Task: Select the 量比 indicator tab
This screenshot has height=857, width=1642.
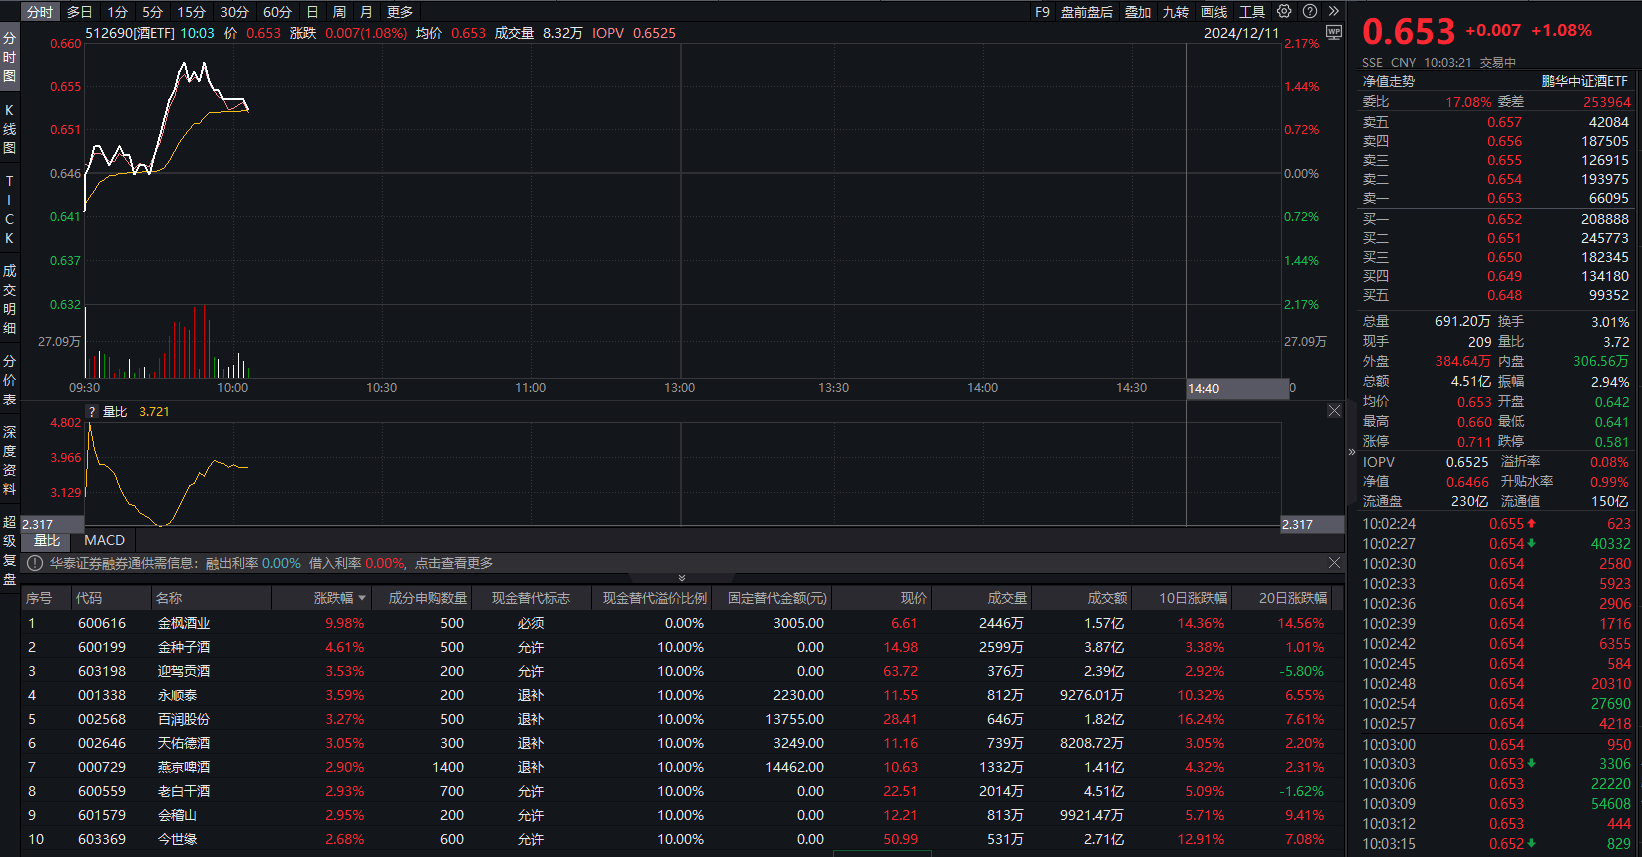Action: 47,540
